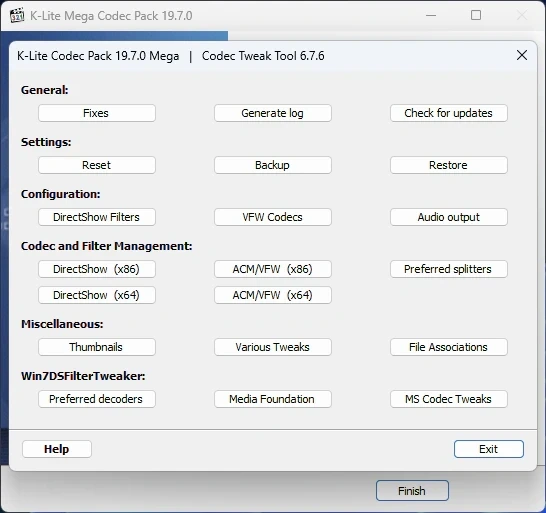This screenshot has height=513, width=546.
Task: Manage DirectShow (x86) filters
Action: [97, 269]
